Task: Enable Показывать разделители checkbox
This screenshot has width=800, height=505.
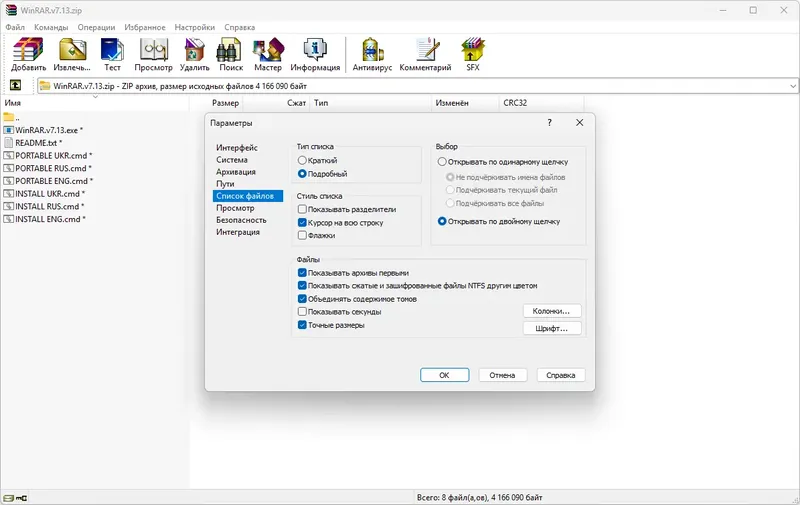Action: [302, 209]
